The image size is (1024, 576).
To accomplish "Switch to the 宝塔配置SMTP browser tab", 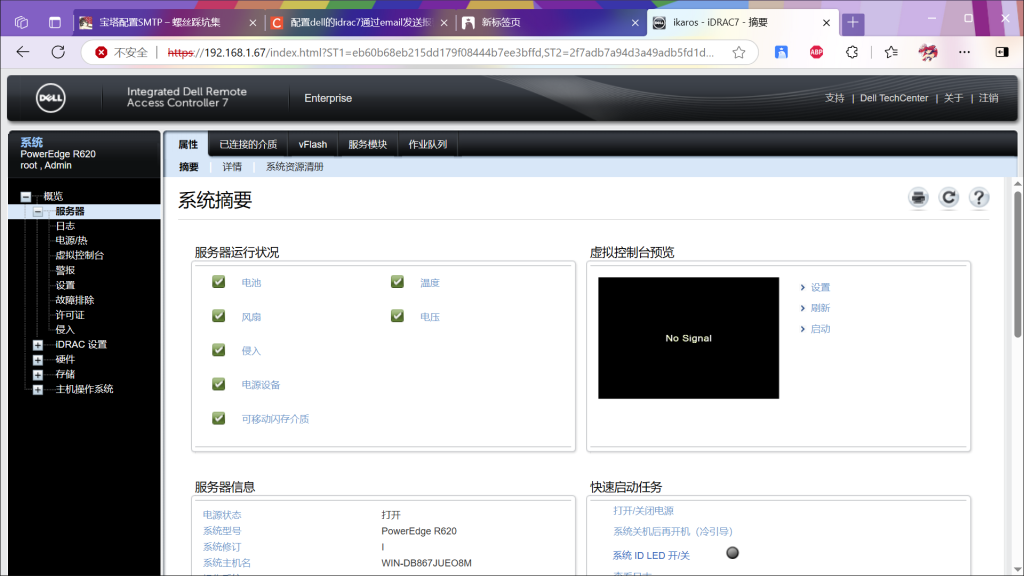I will point(167,23).
